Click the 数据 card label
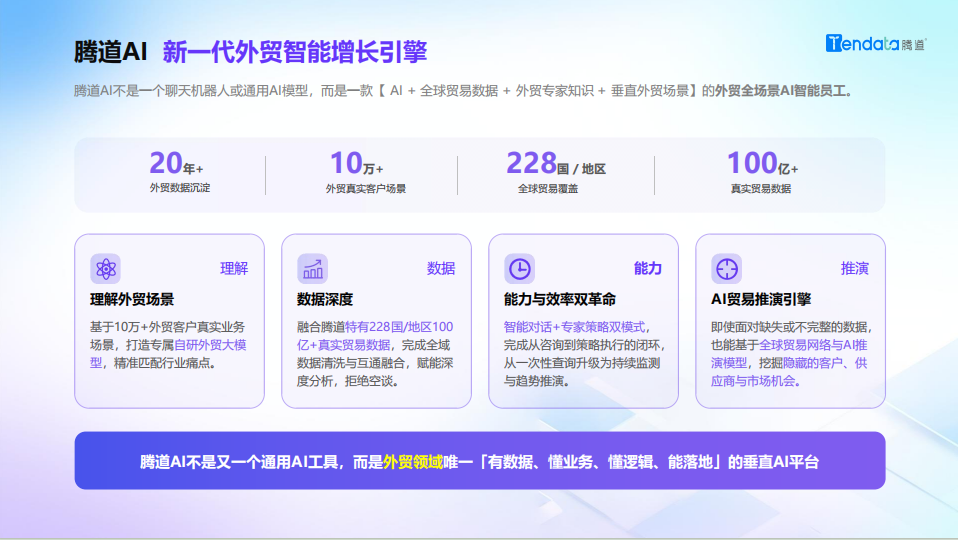This screenshot has width=958, height=540. click(x=441, y=268)
